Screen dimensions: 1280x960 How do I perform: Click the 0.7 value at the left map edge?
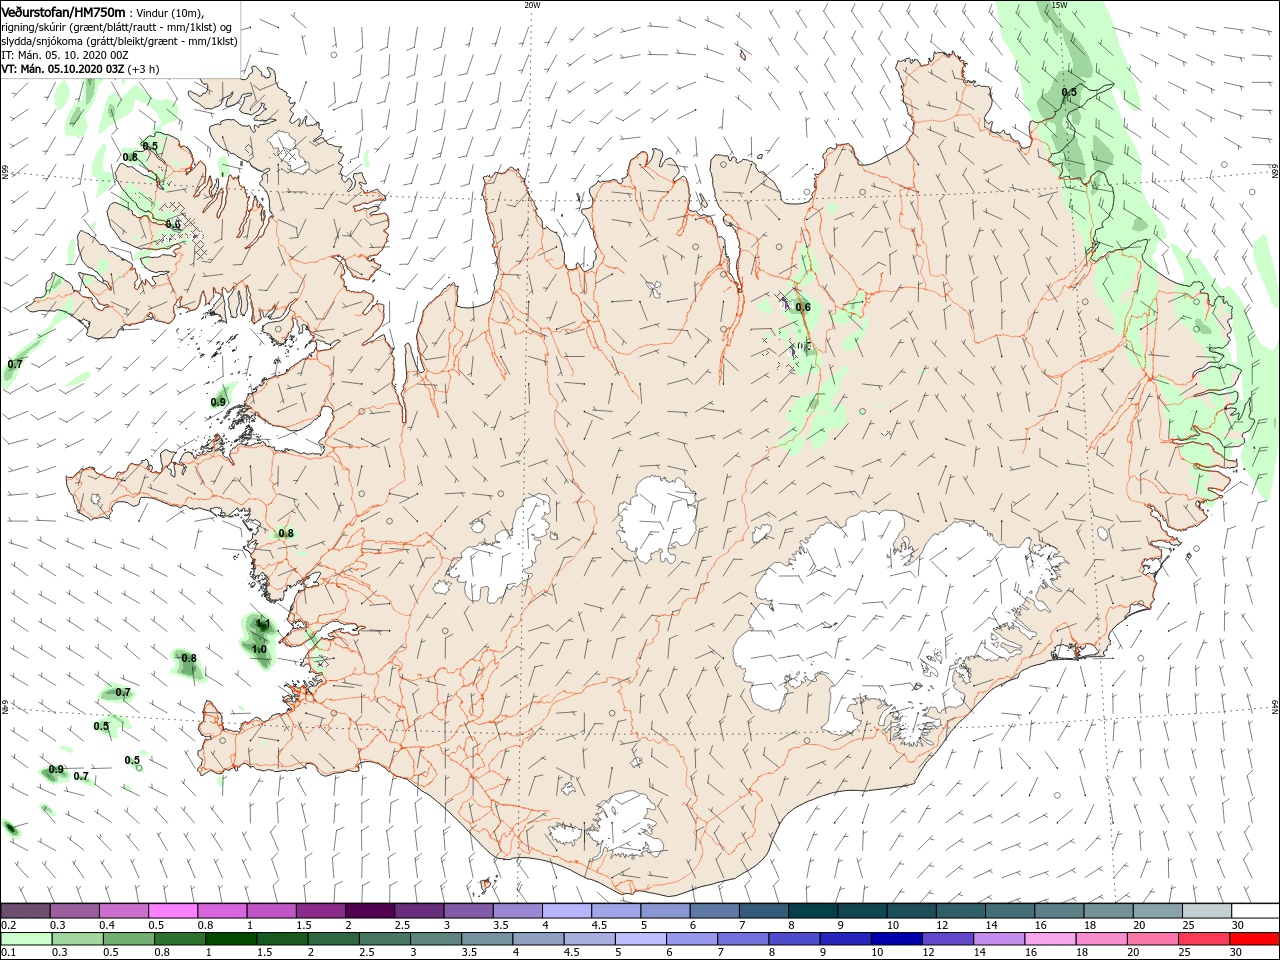(15, 364)
